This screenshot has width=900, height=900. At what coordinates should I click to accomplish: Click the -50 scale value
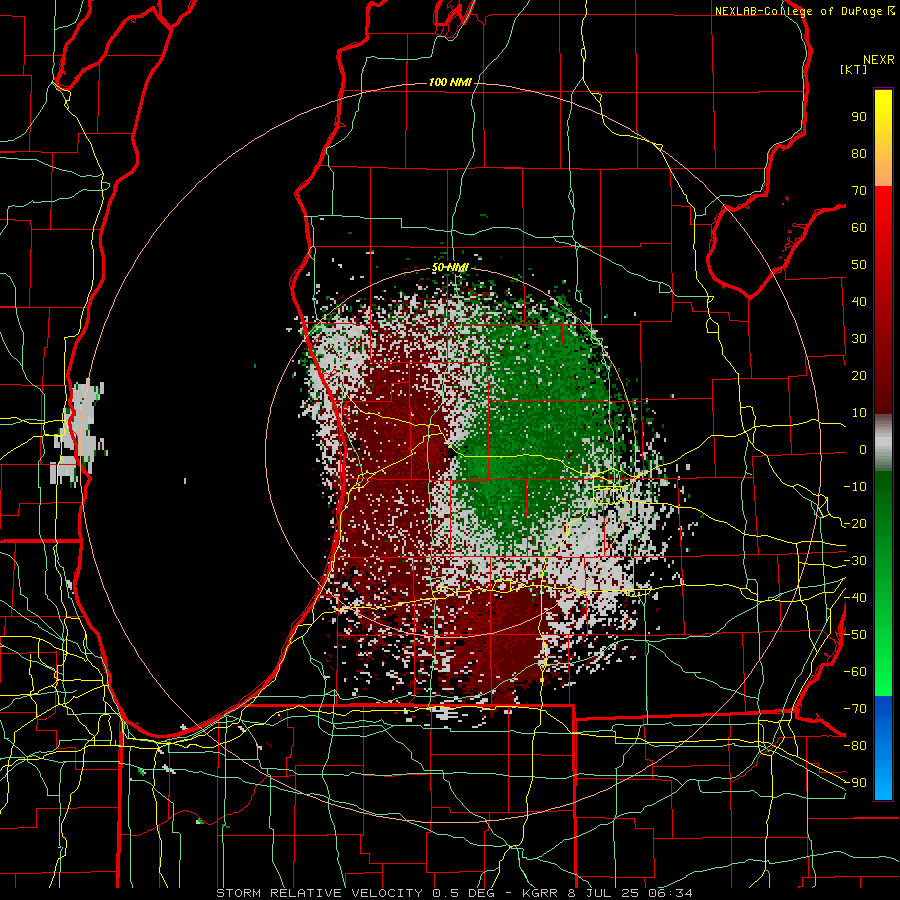tap(855, 635)
